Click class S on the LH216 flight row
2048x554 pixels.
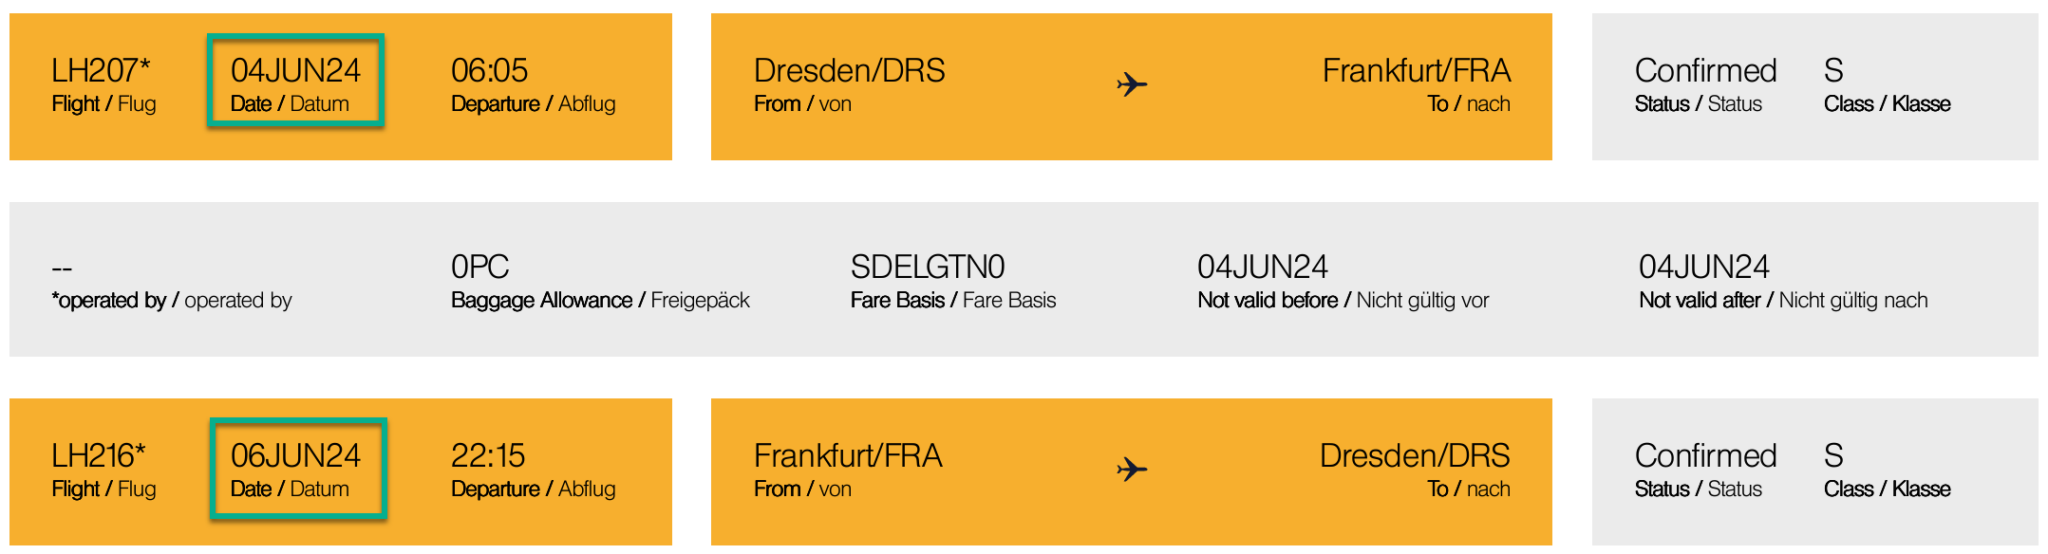click(x=1833, y=456)
